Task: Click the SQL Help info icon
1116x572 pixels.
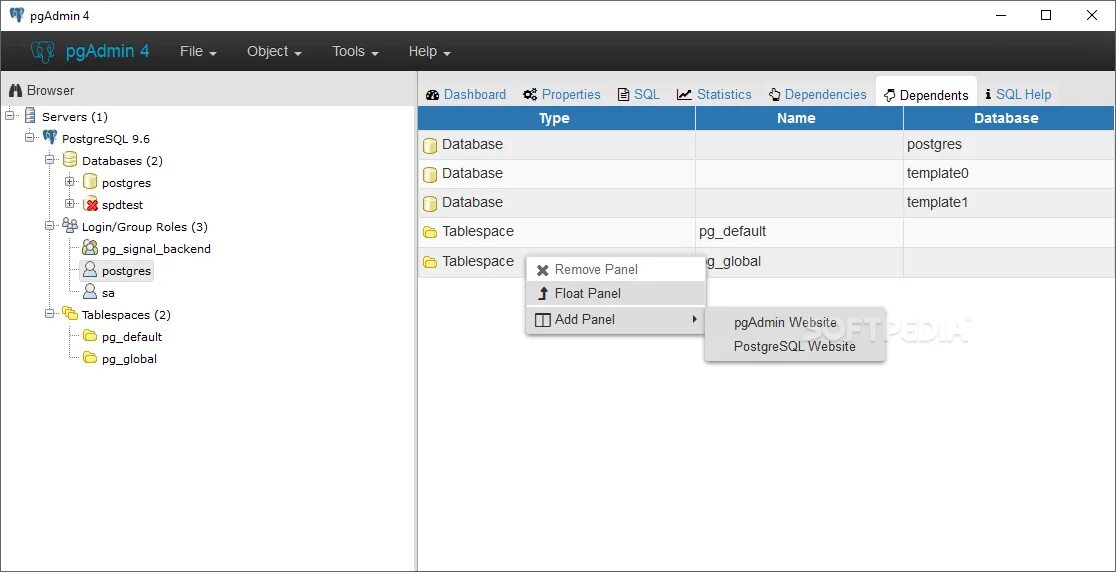Action: click(x=988, y=95)
